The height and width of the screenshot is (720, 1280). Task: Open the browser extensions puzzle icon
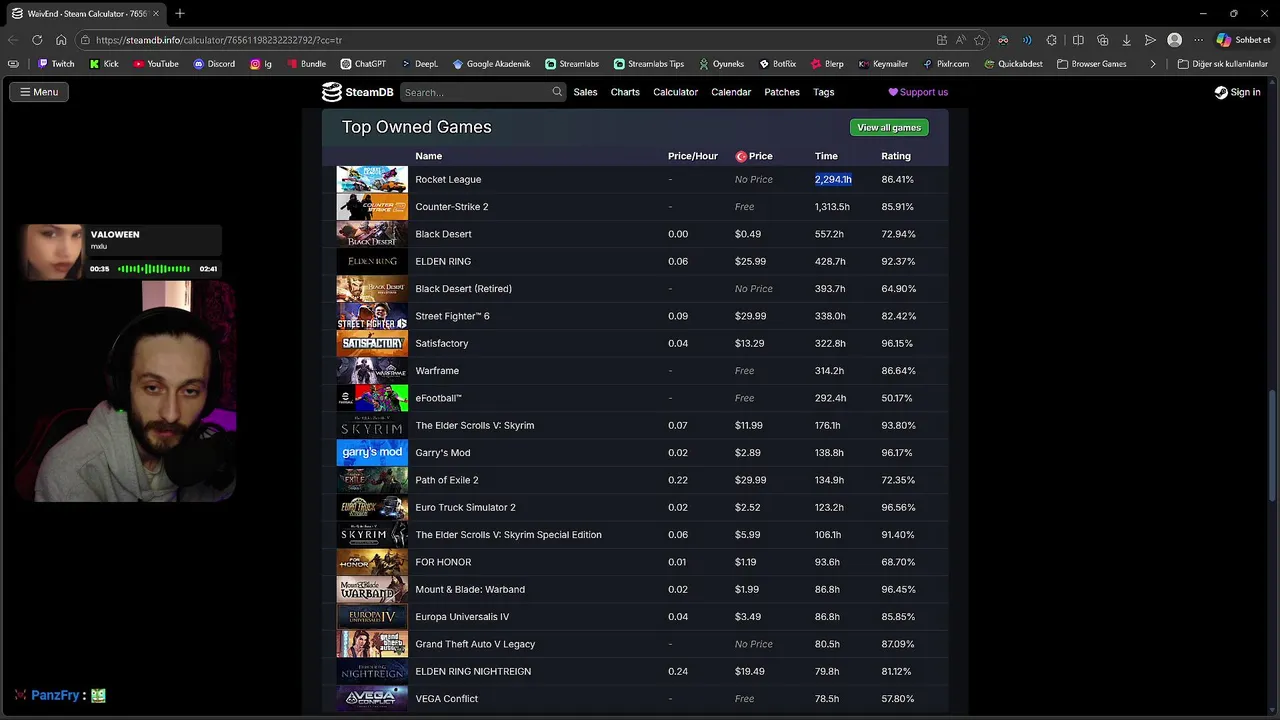point(1051,40)
